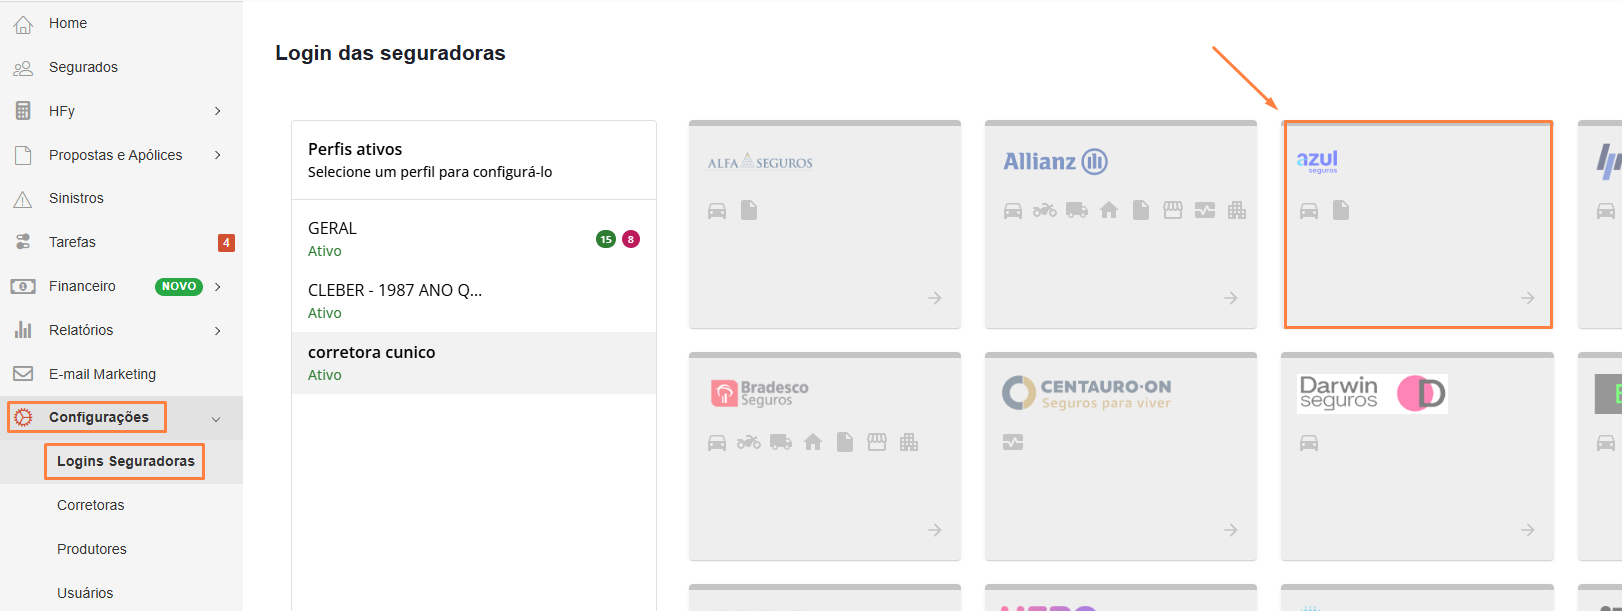Expand the HFy submenu chevron
1622x611 pixels.
[x=217, y=111]
